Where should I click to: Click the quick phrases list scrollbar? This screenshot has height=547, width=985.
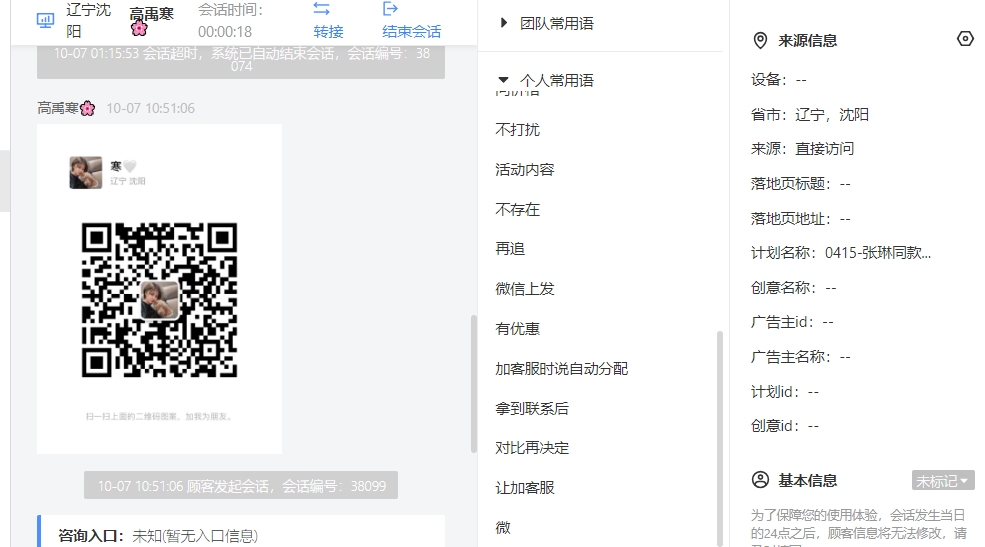(x=719, y=438)
